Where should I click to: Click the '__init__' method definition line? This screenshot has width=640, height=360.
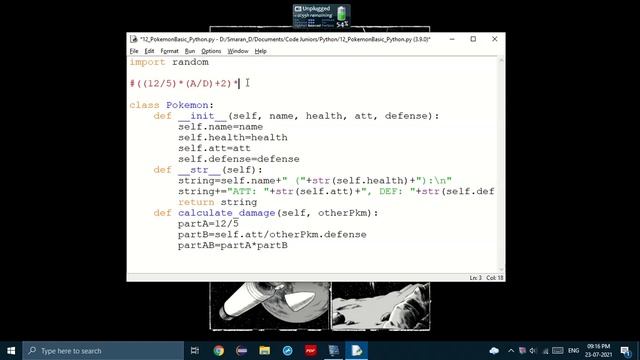[x=296, y=116]
